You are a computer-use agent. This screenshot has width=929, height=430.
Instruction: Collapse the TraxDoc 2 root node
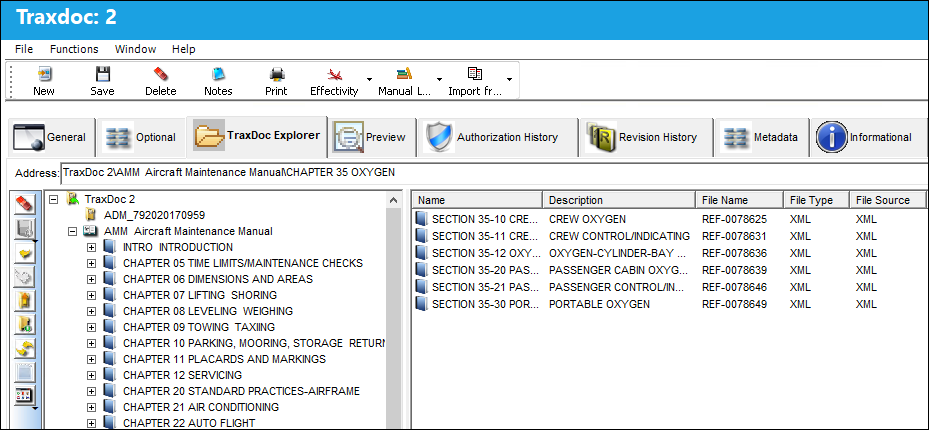point(54,200)
